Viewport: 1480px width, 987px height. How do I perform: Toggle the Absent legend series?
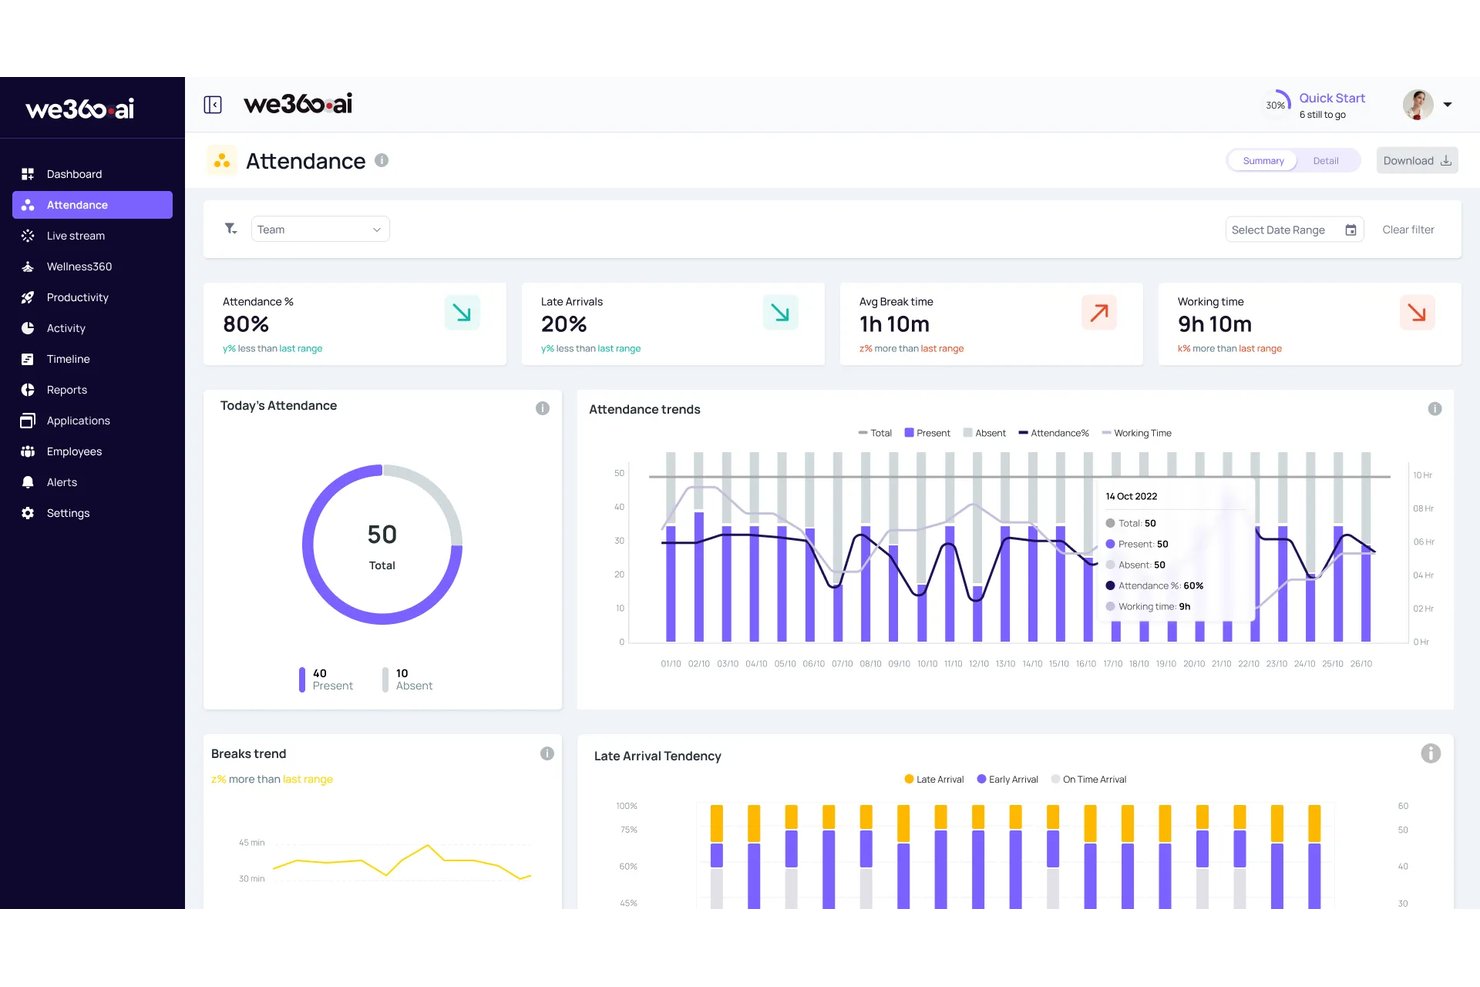tap(984, 433)
